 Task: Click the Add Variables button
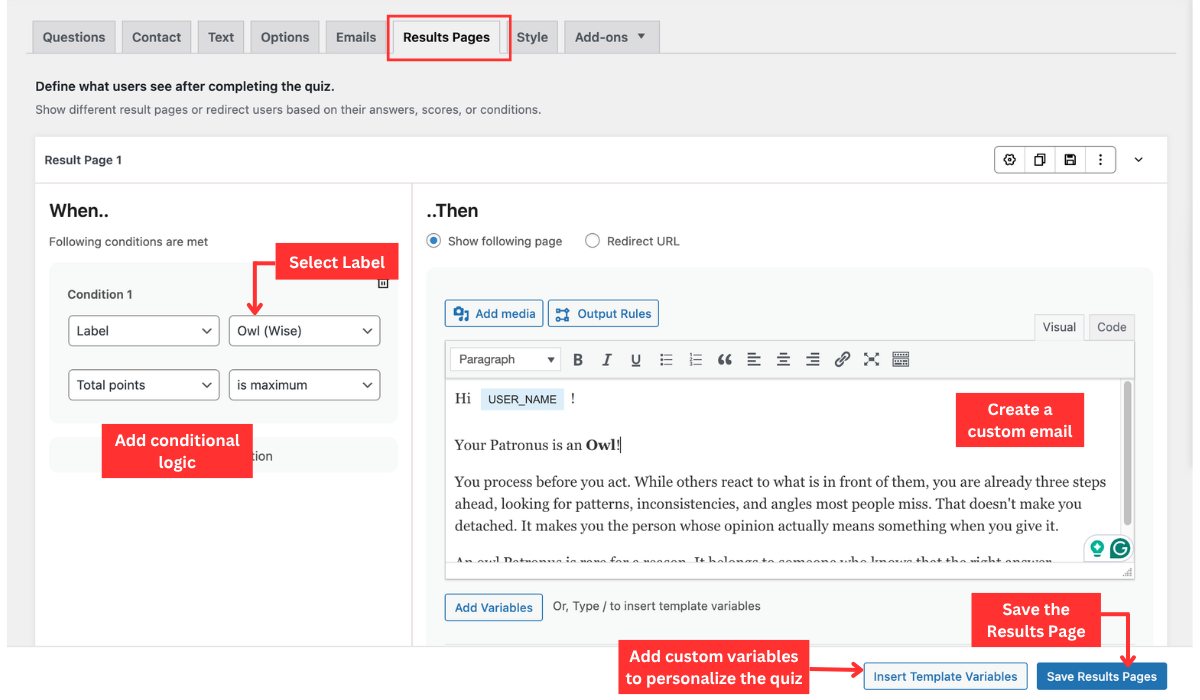[x=494, y=607]
